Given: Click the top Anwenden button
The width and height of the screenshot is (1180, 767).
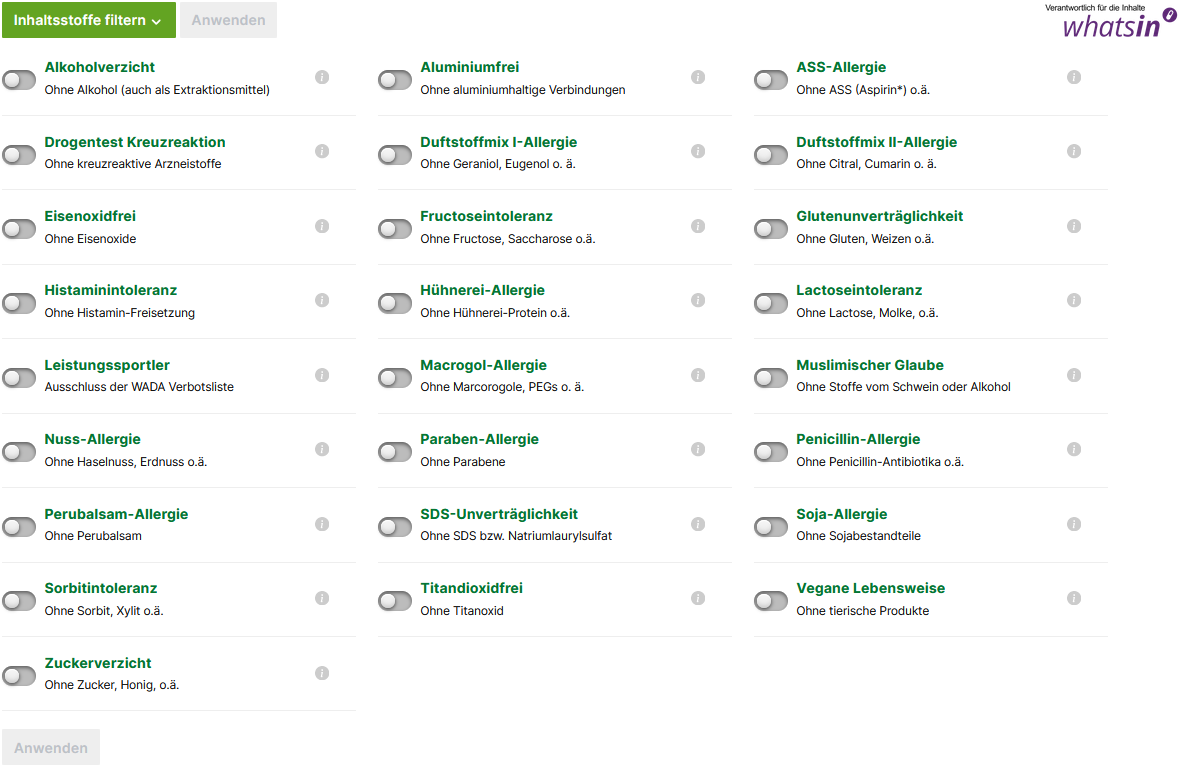Looking at the screenshot, I should tap(228, 20).
